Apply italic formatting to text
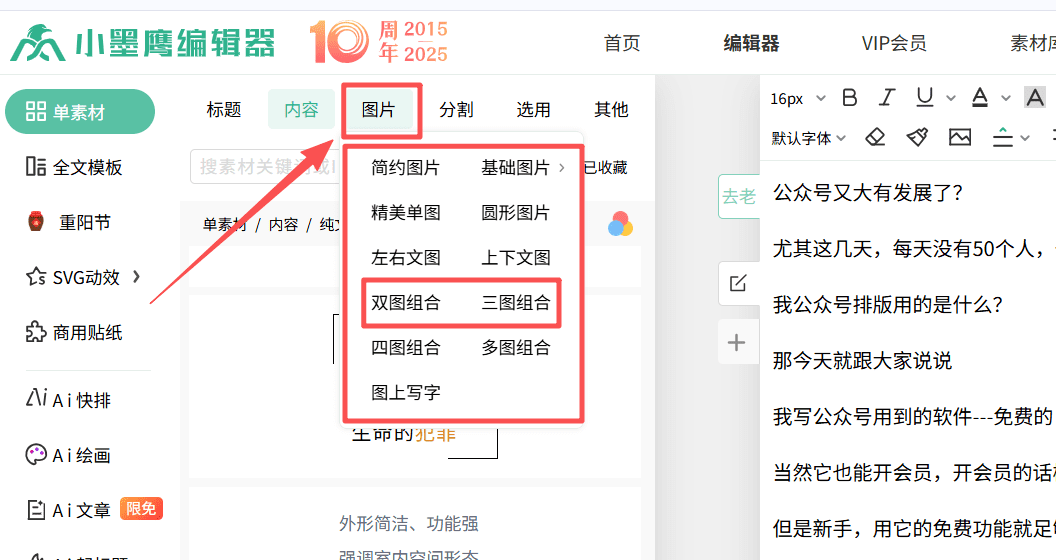 (x=886, y=98)
